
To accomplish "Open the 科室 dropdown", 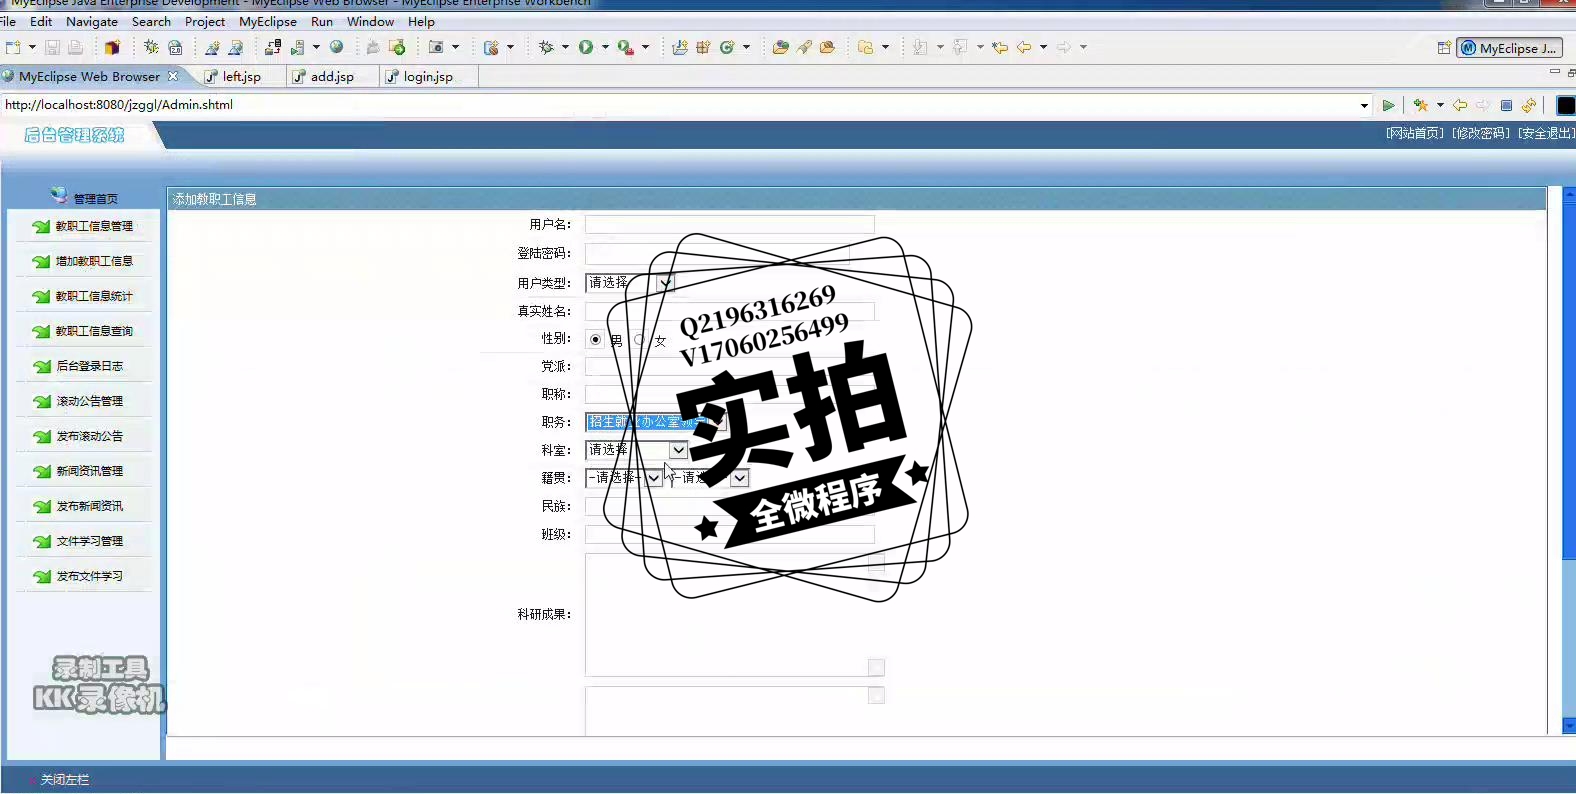I will click(637, 450).
